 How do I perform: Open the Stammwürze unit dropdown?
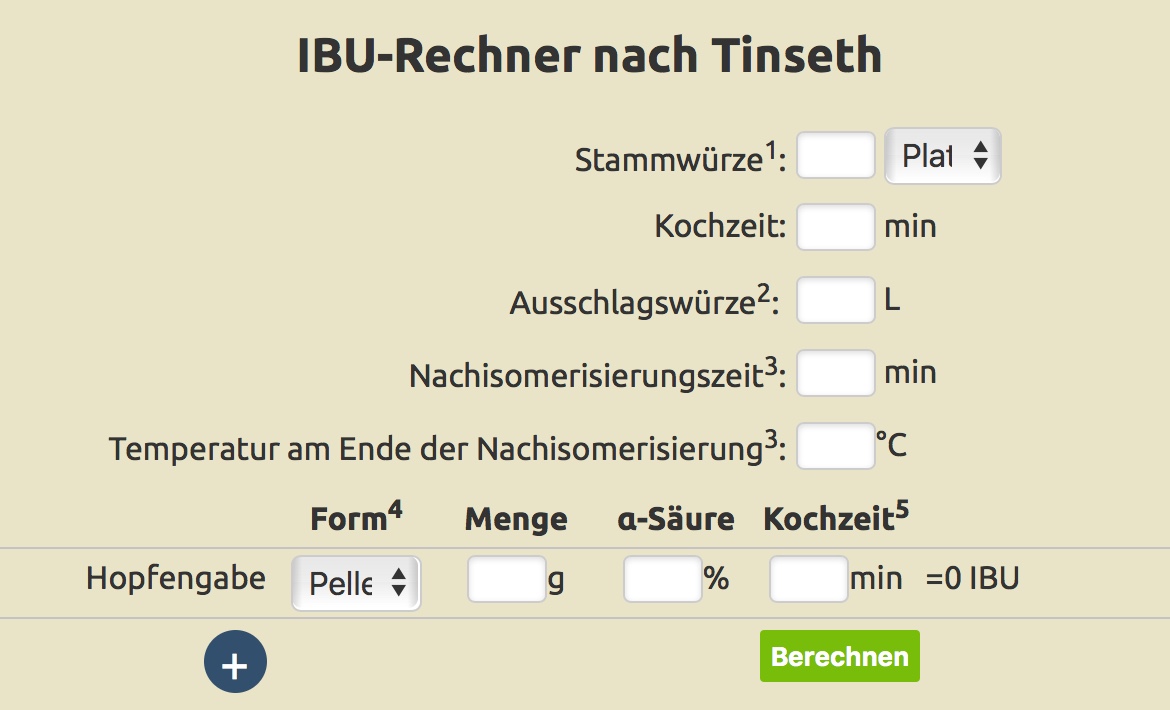tap(943, 157)
